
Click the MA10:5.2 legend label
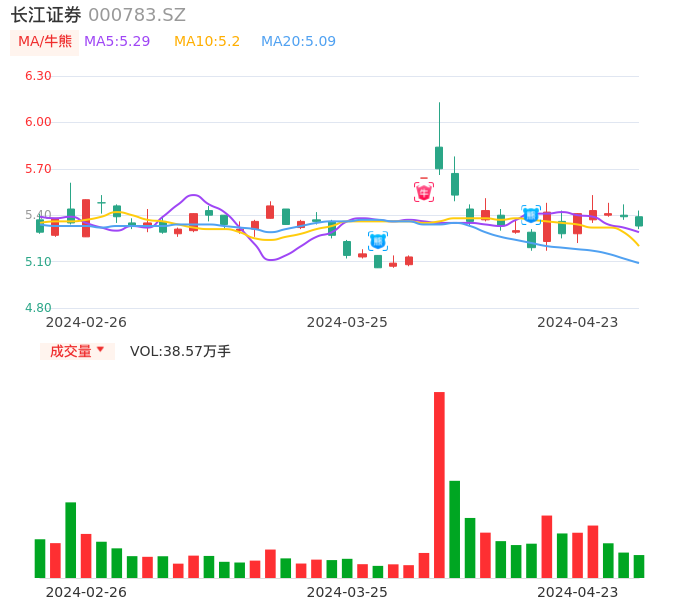pos(207,42)
